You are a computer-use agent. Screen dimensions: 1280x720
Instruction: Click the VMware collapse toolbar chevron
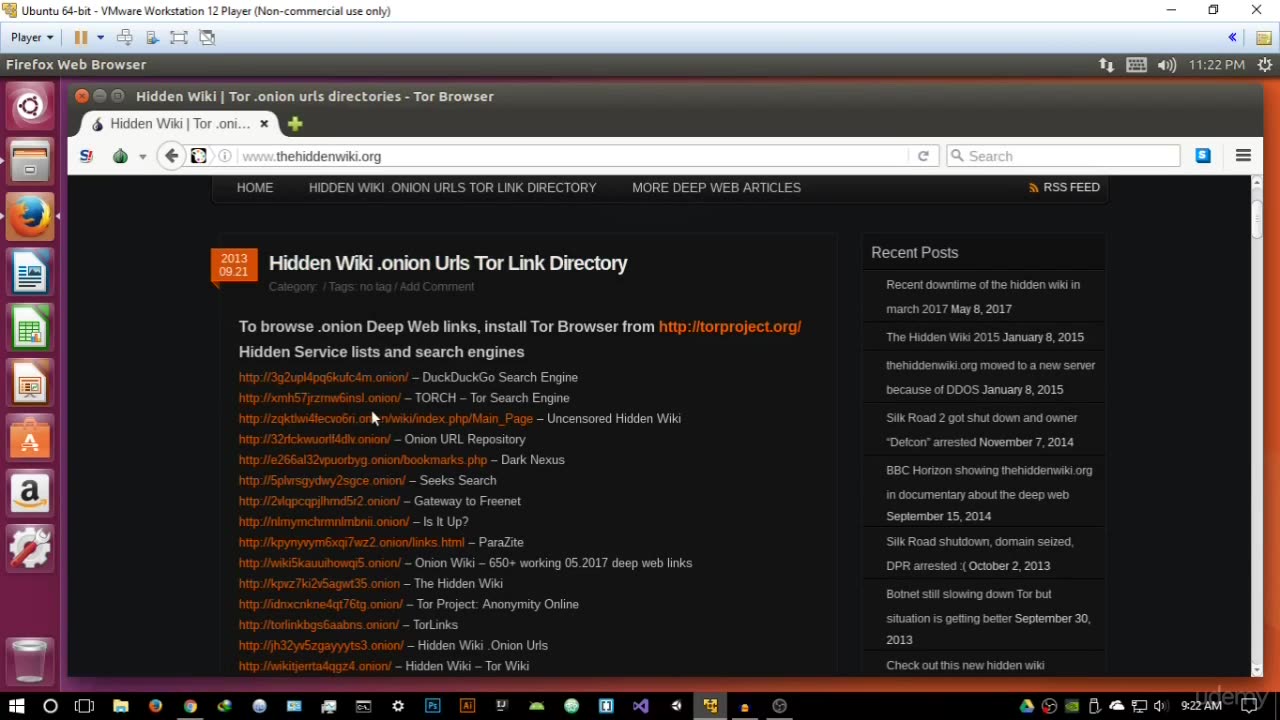pyautogui.click(x=1232, y=37)
